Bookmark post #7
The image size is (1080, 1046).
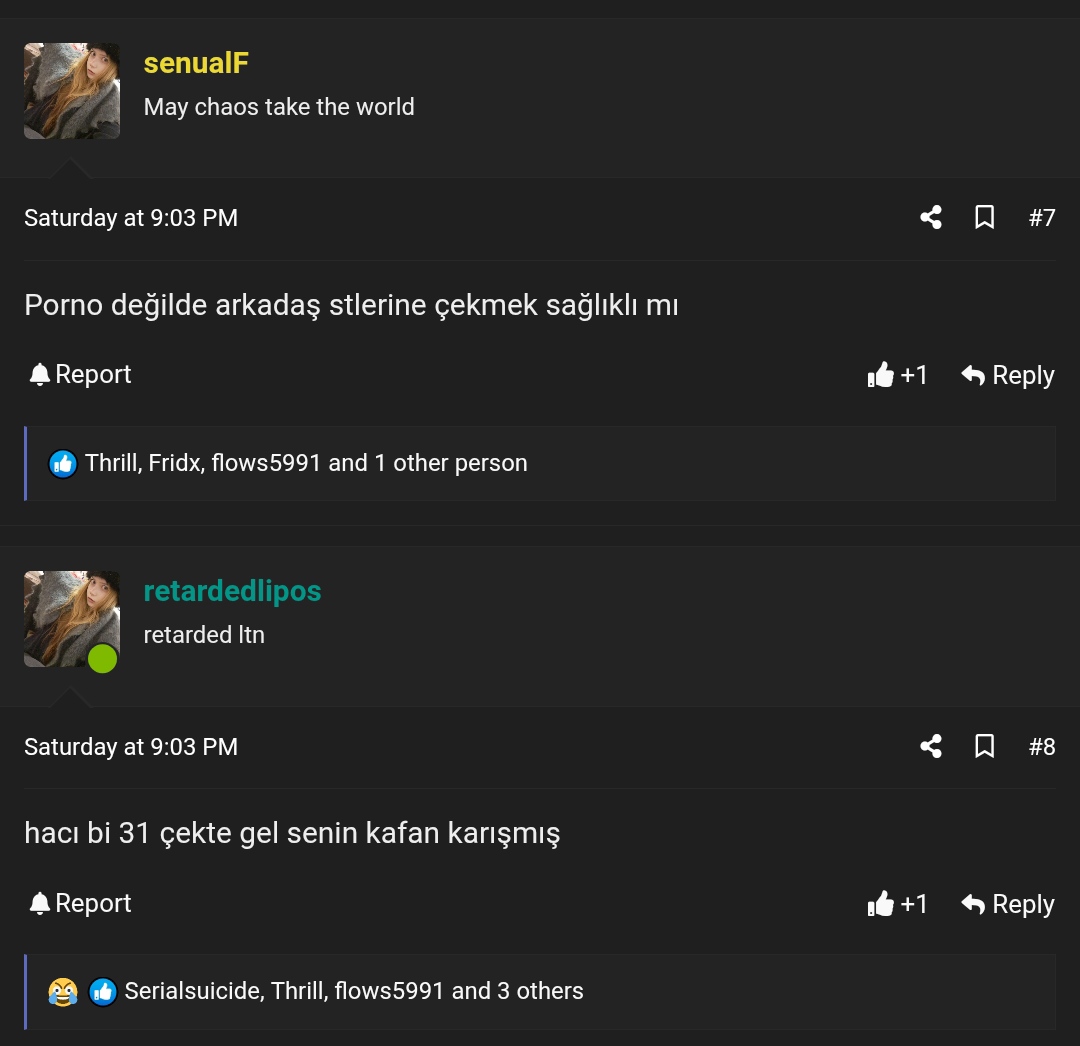(984, 217)
